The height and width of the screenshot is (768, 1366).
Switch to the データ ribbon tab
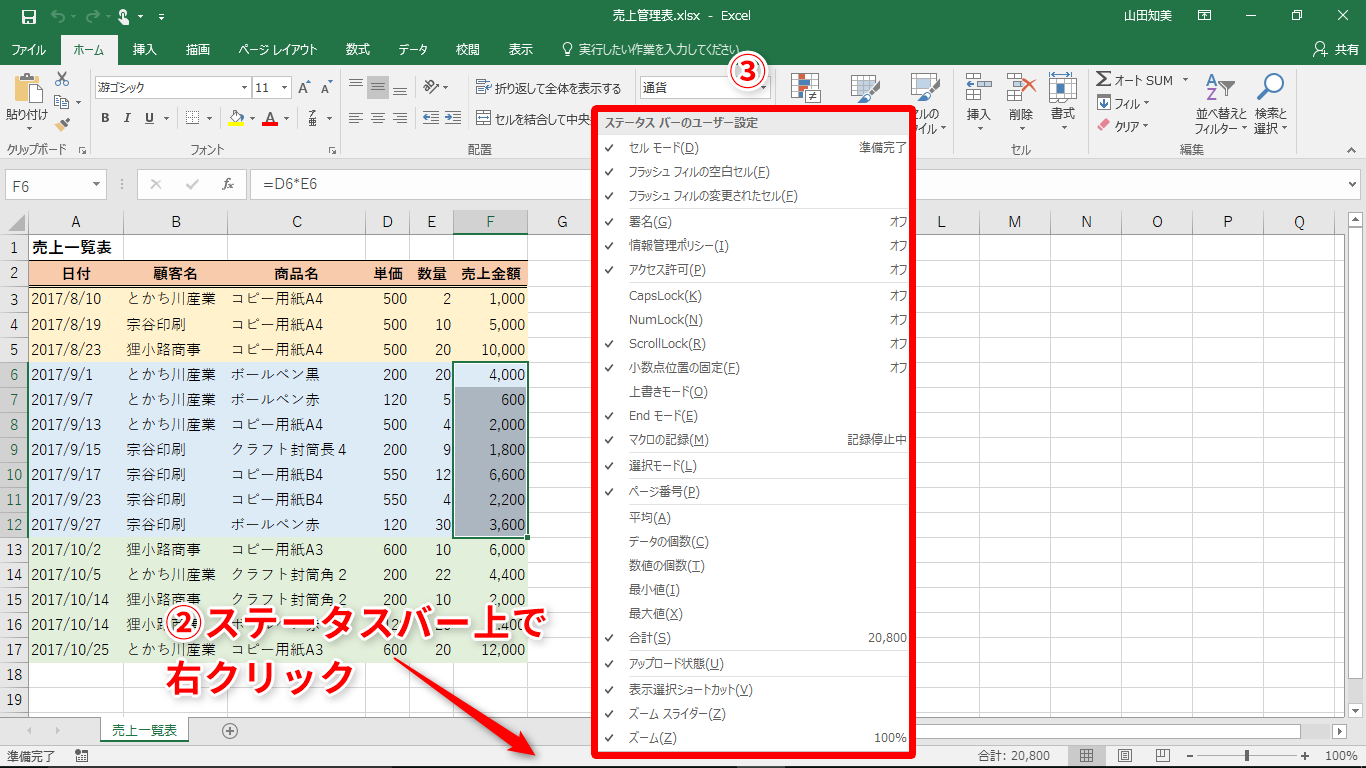(413, 49)
